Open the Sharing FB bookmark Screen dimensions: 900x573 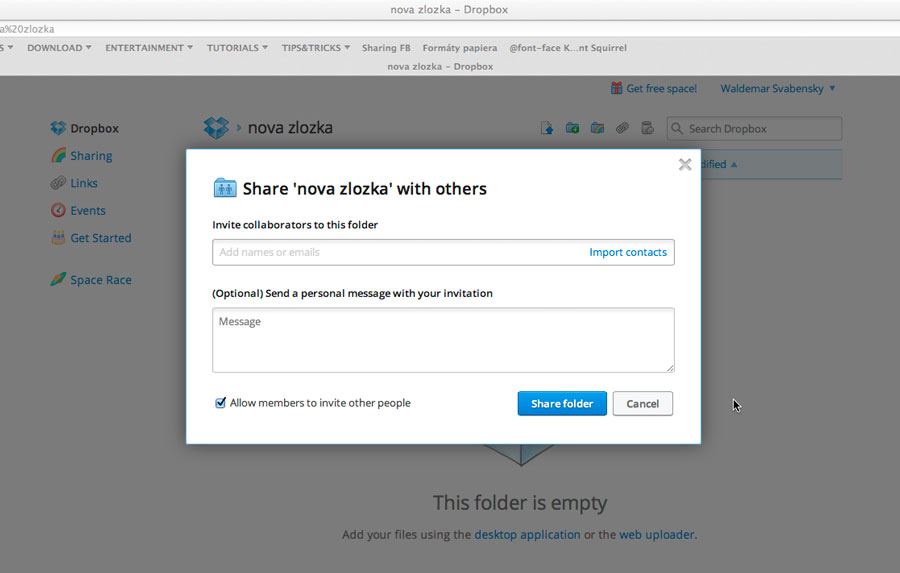386,48
